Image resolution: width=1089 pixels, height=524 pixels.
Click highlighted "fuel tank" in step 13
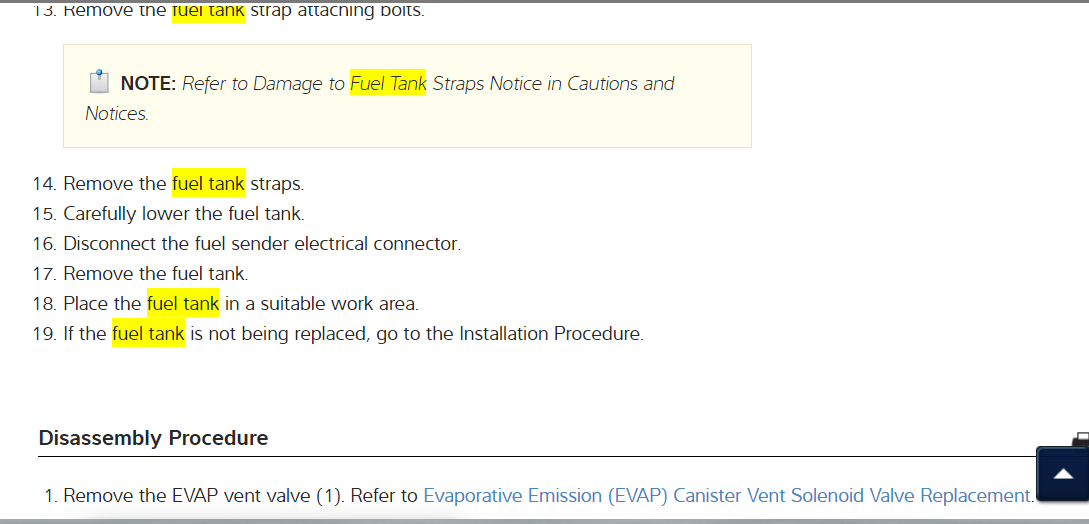point(208,12)
